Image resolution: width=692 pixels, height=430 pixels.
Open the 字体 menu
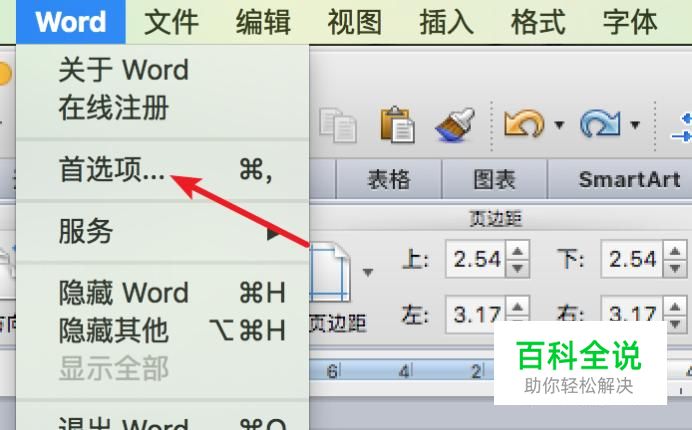(630, 22)
